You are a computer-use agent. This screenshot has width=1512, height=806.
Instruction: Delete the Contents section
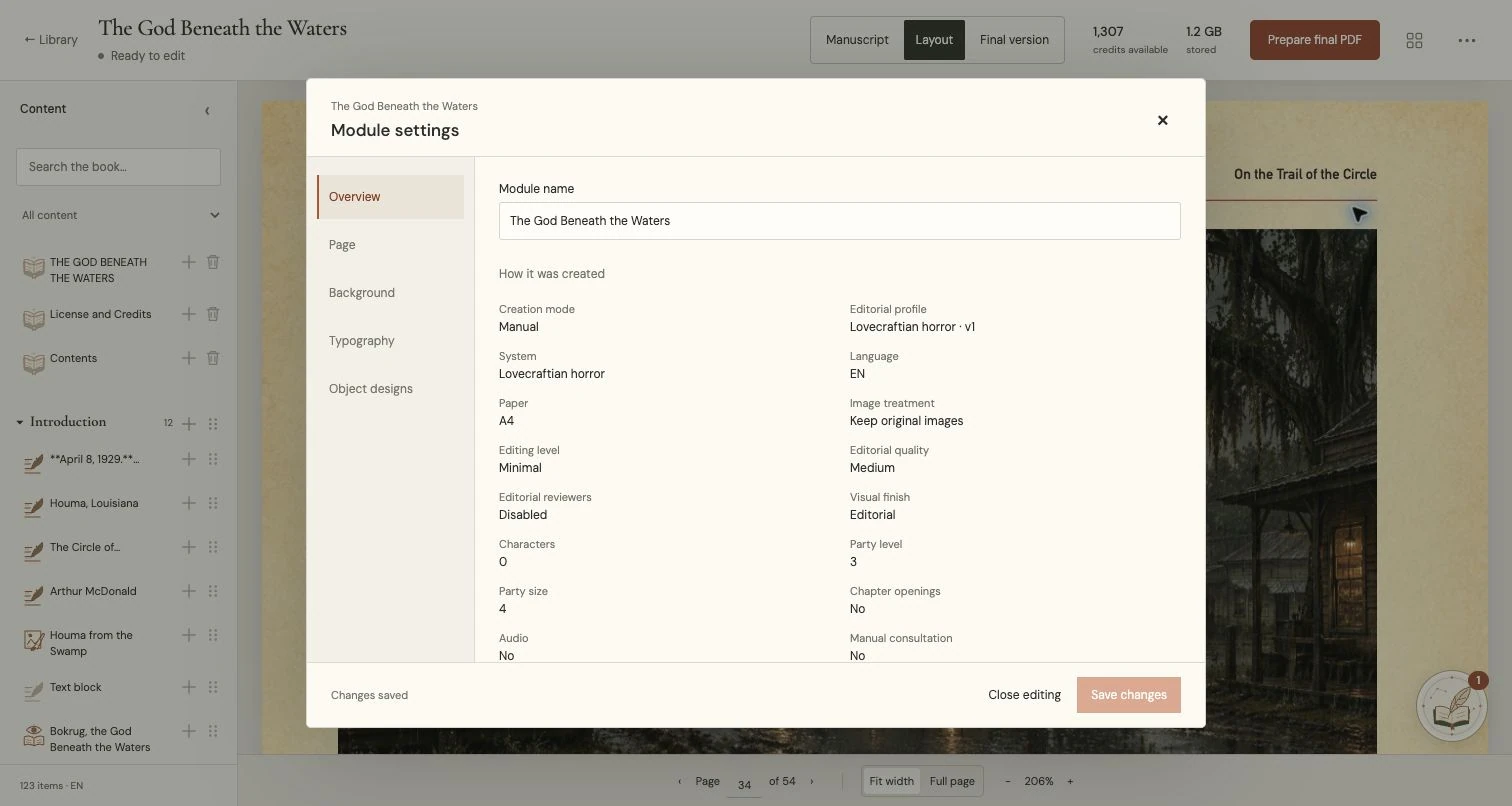213,358
